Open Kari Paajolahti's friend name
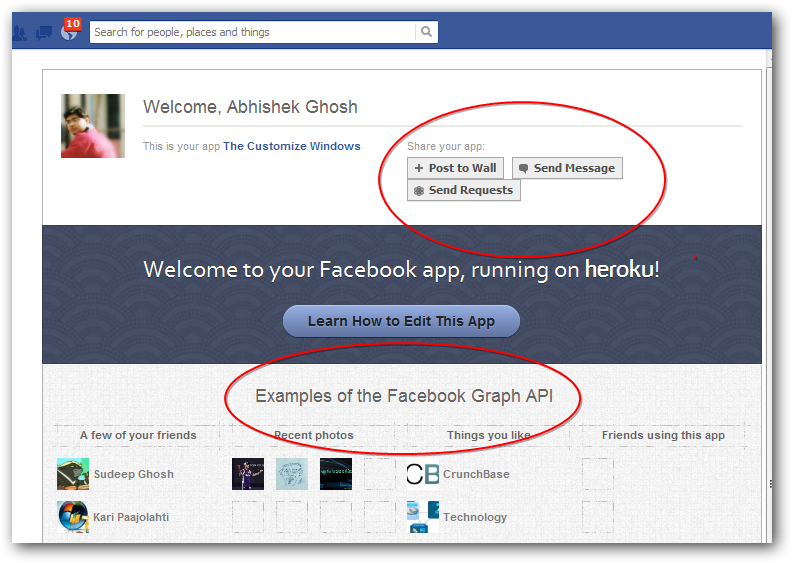 pos(131,517)
